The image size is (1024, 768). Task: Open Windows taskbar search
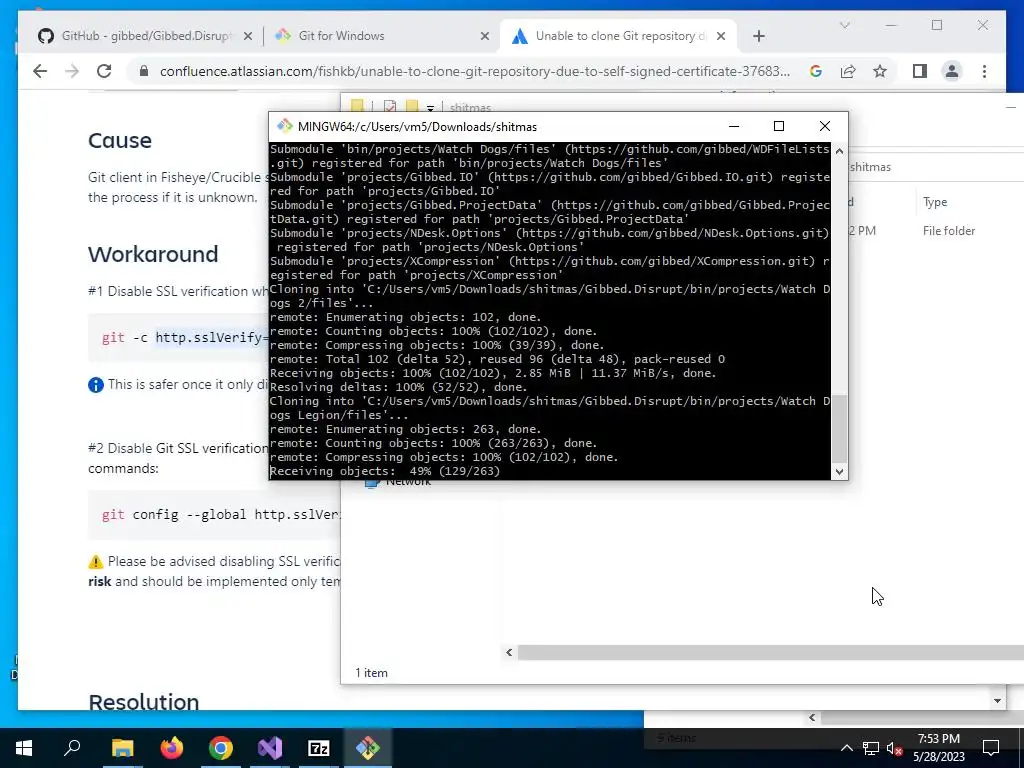click(x=72, y=748)
